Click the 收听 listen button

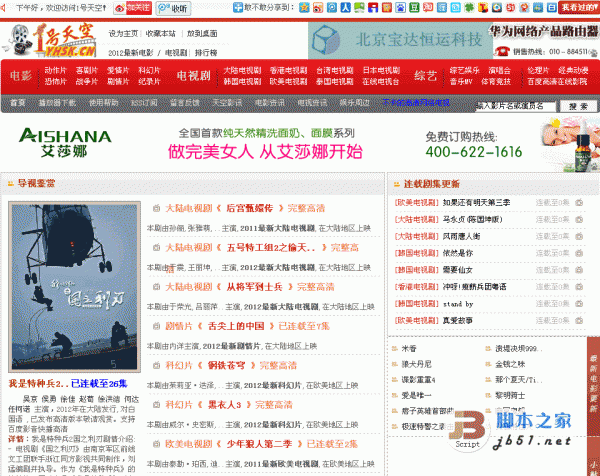point(173,8)
